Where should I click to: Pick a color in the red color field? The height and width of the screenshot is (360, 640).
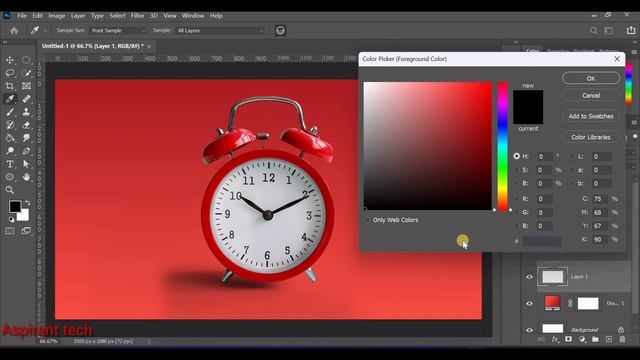click(x=428, y=146)
